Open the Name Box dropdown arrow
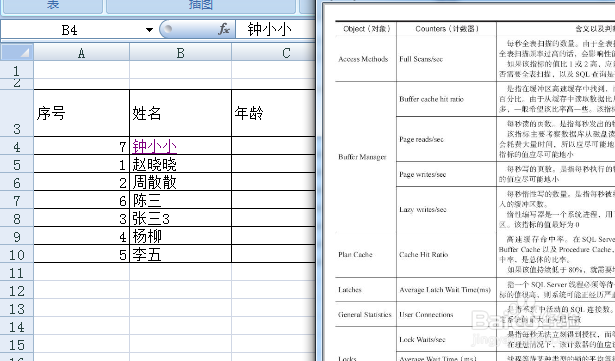 click(x=149, y=30)
